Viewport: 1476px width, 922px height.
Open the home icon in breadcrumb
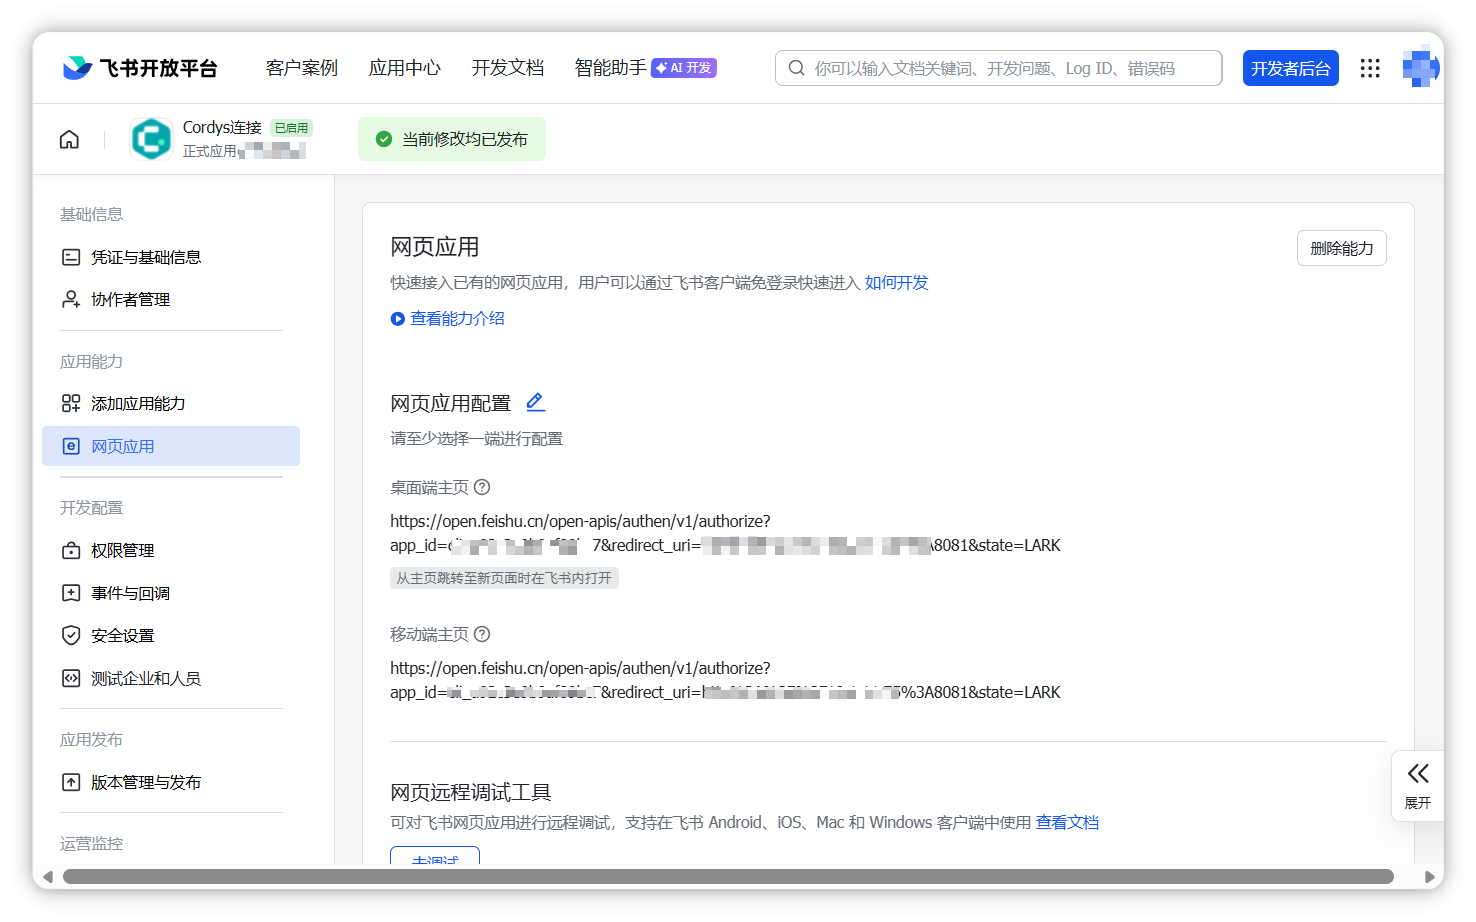click(69, 139)
